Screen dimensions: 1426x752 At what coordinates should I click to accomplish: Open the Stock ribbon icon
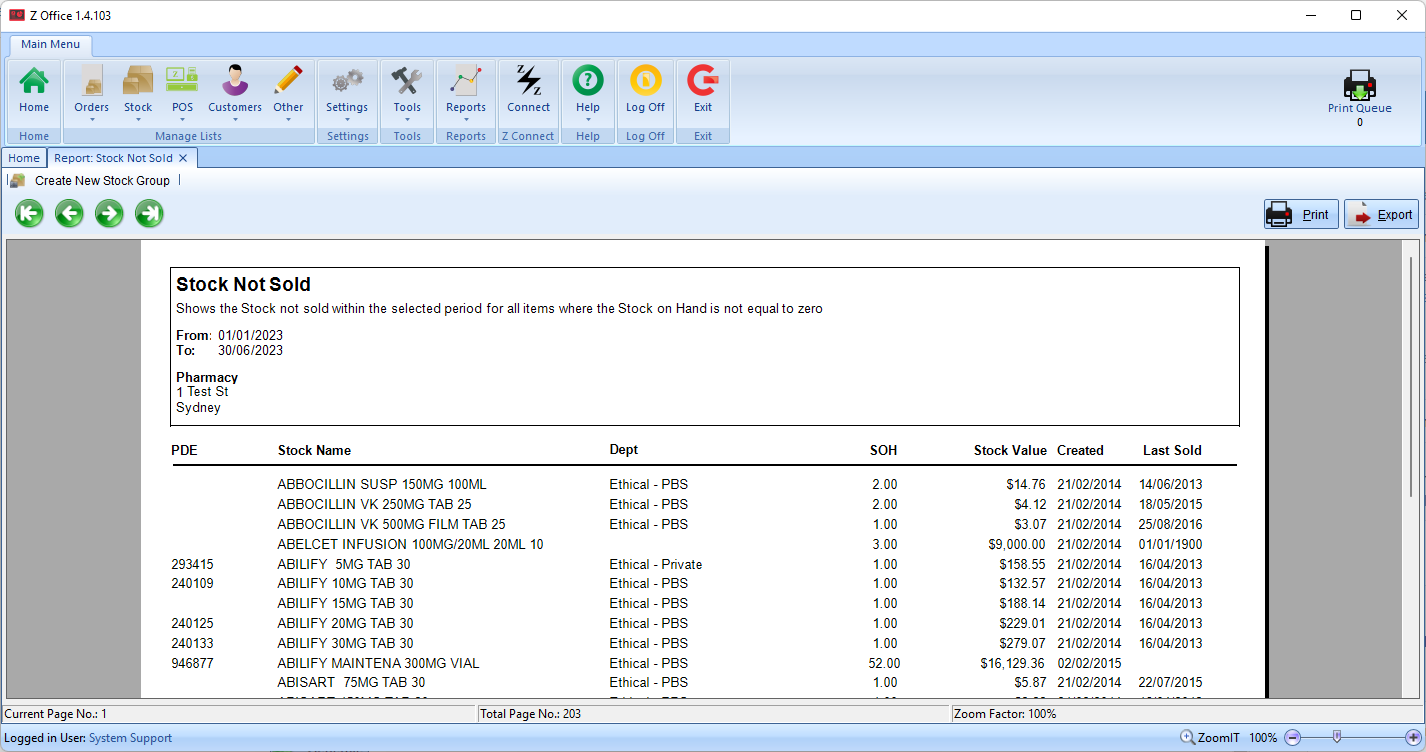pyautogui.click(x=138, y=80)
